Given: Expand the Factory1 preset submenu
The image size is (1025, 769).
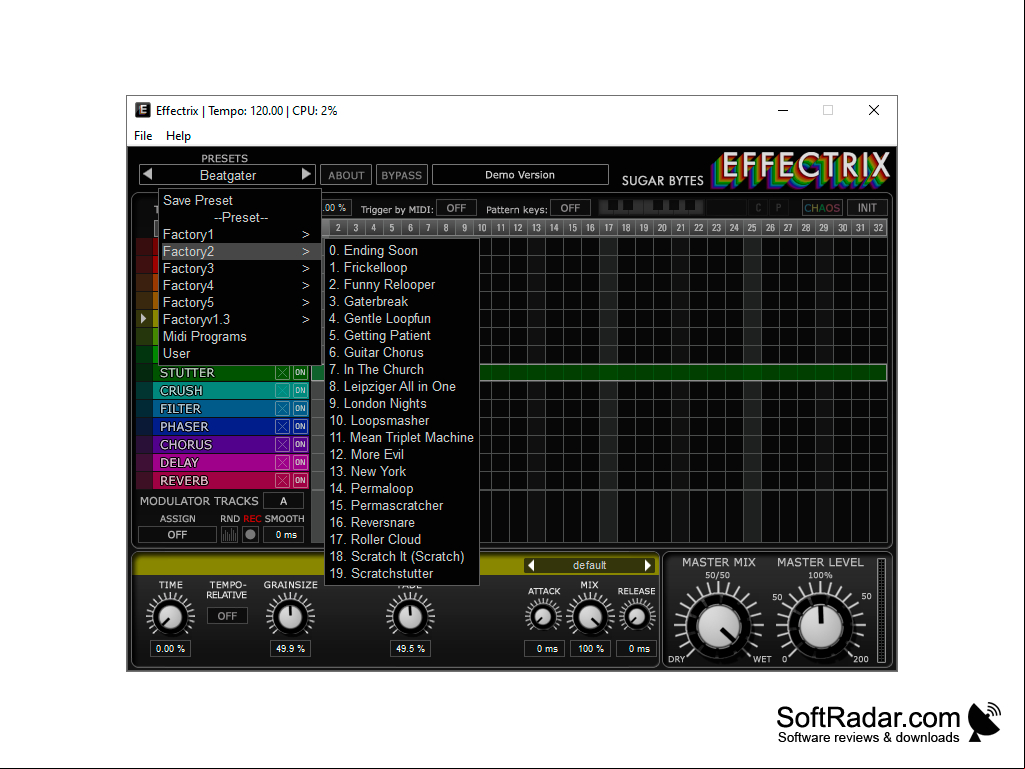Looking at the screenshot, I should click(x=241, y=235).
